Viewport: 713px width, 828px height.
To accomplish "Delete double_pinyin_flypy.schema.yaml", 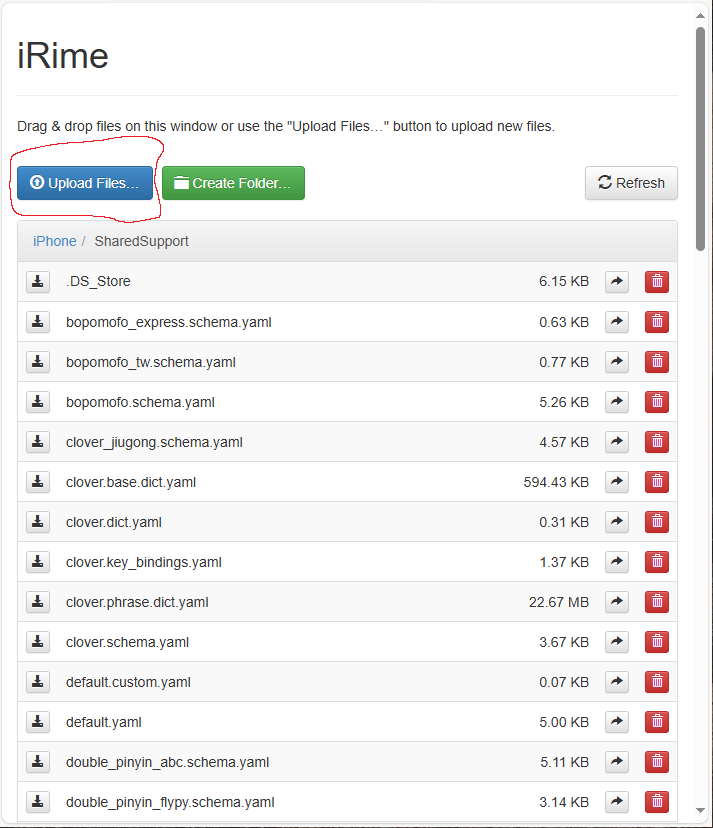I will [657, 802].
